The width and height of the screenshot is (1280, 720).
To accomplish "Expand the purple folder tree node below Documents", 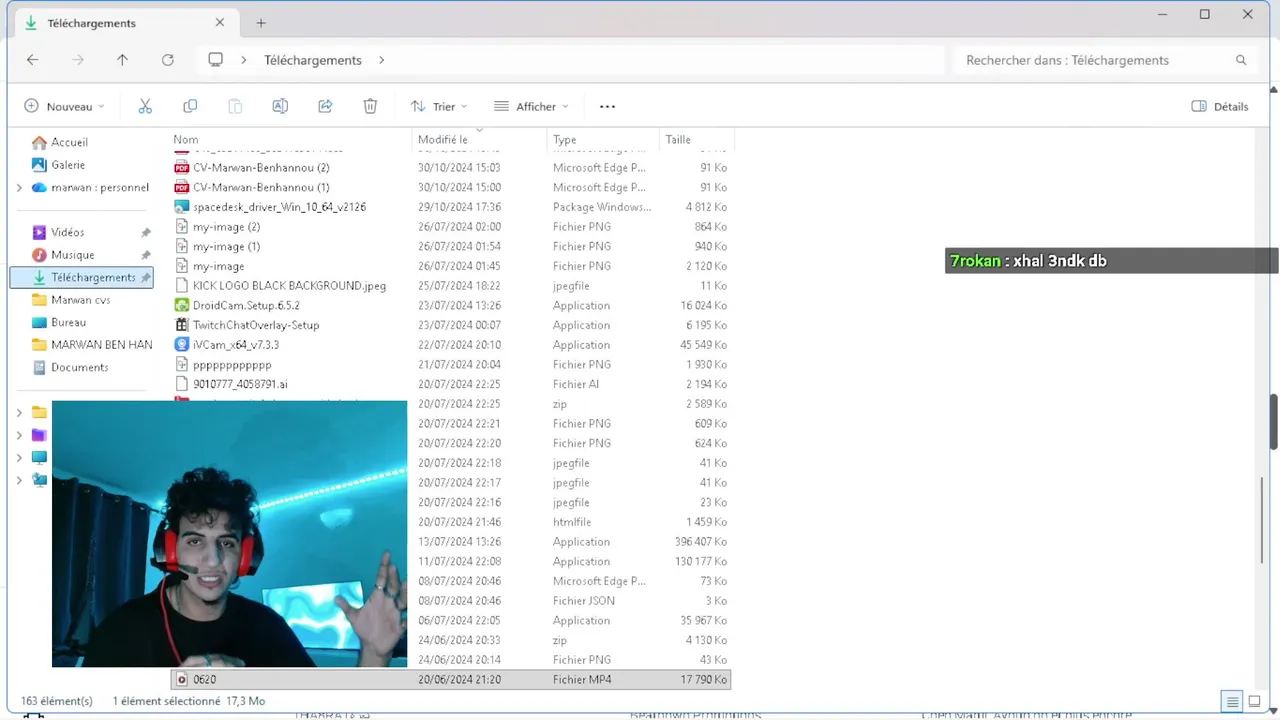I will [x=19, y=435].
